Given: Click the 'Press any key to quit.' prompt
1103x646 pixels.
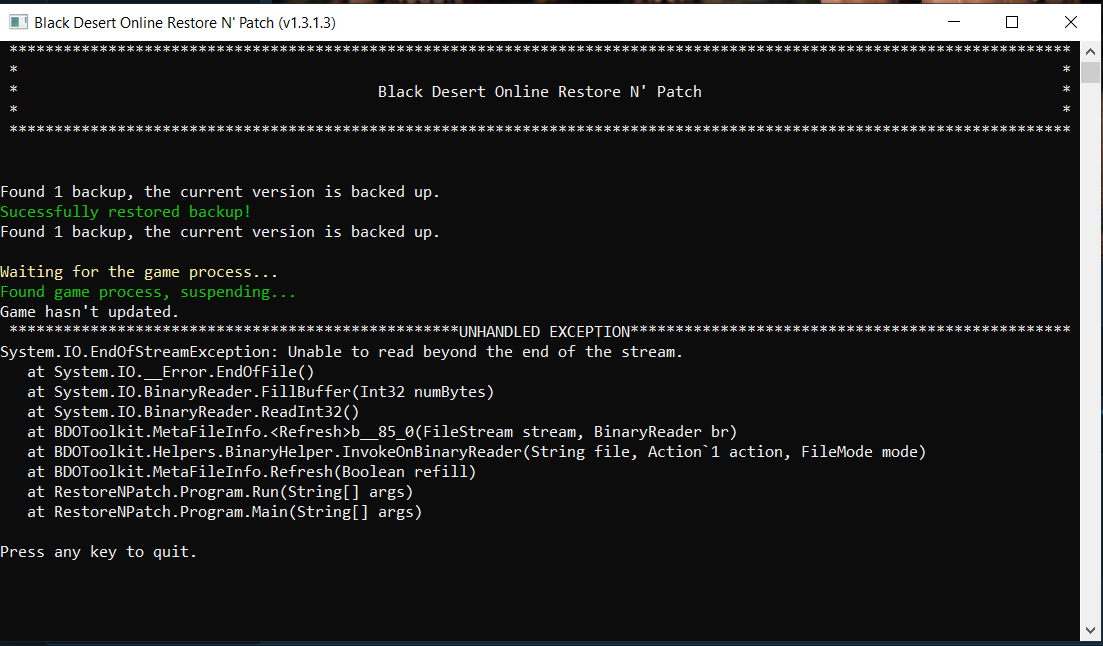Looking at the screenshot, I should 99,552.
